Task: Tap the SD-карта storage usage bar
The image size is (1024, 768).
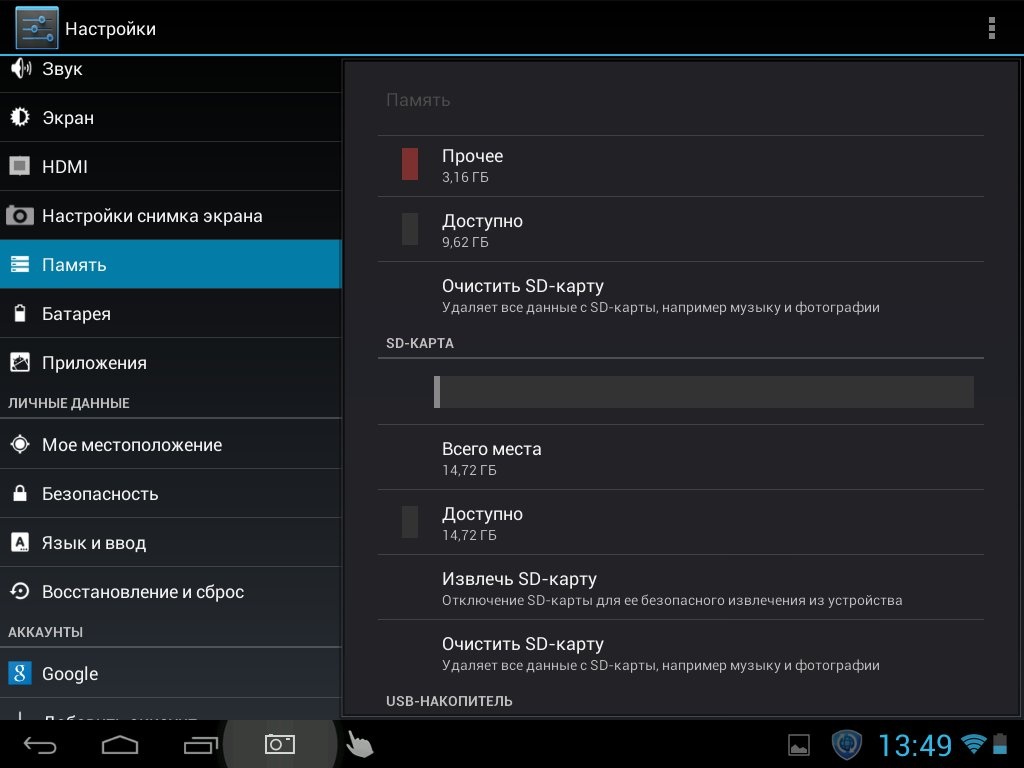Action: [x=703, y=392]
